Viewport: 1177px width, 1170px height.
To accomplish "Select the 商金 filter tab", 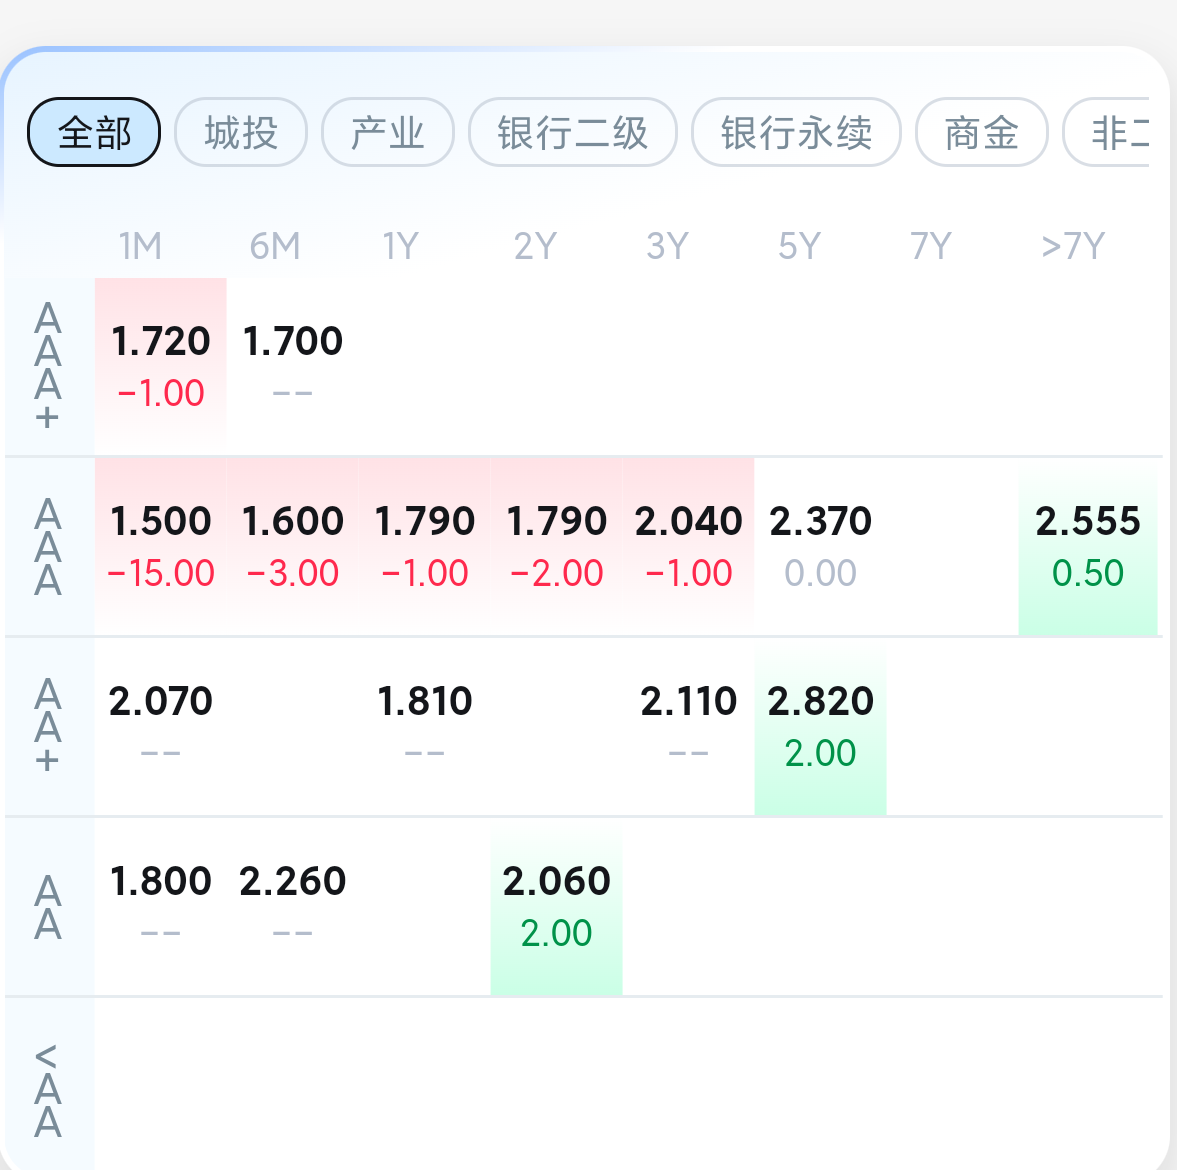I will [981, 132].
